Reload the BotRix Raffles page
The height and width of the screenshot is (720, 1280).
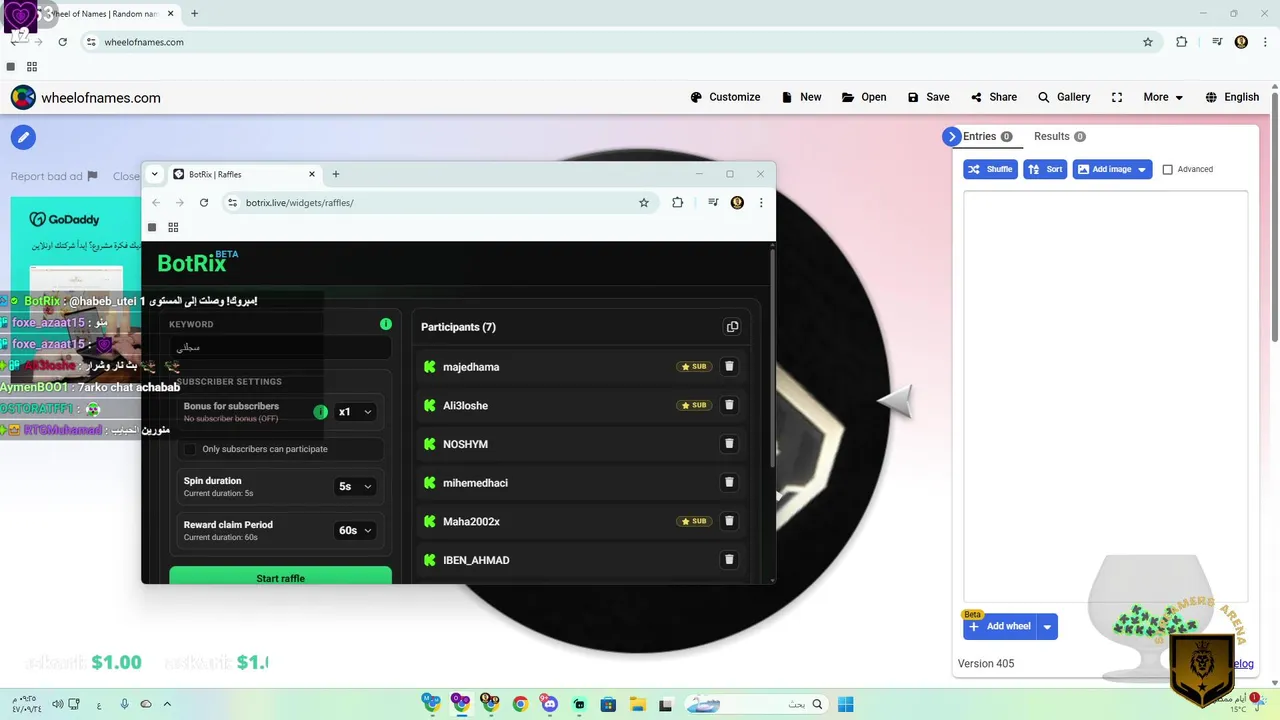tap(204, 202)
